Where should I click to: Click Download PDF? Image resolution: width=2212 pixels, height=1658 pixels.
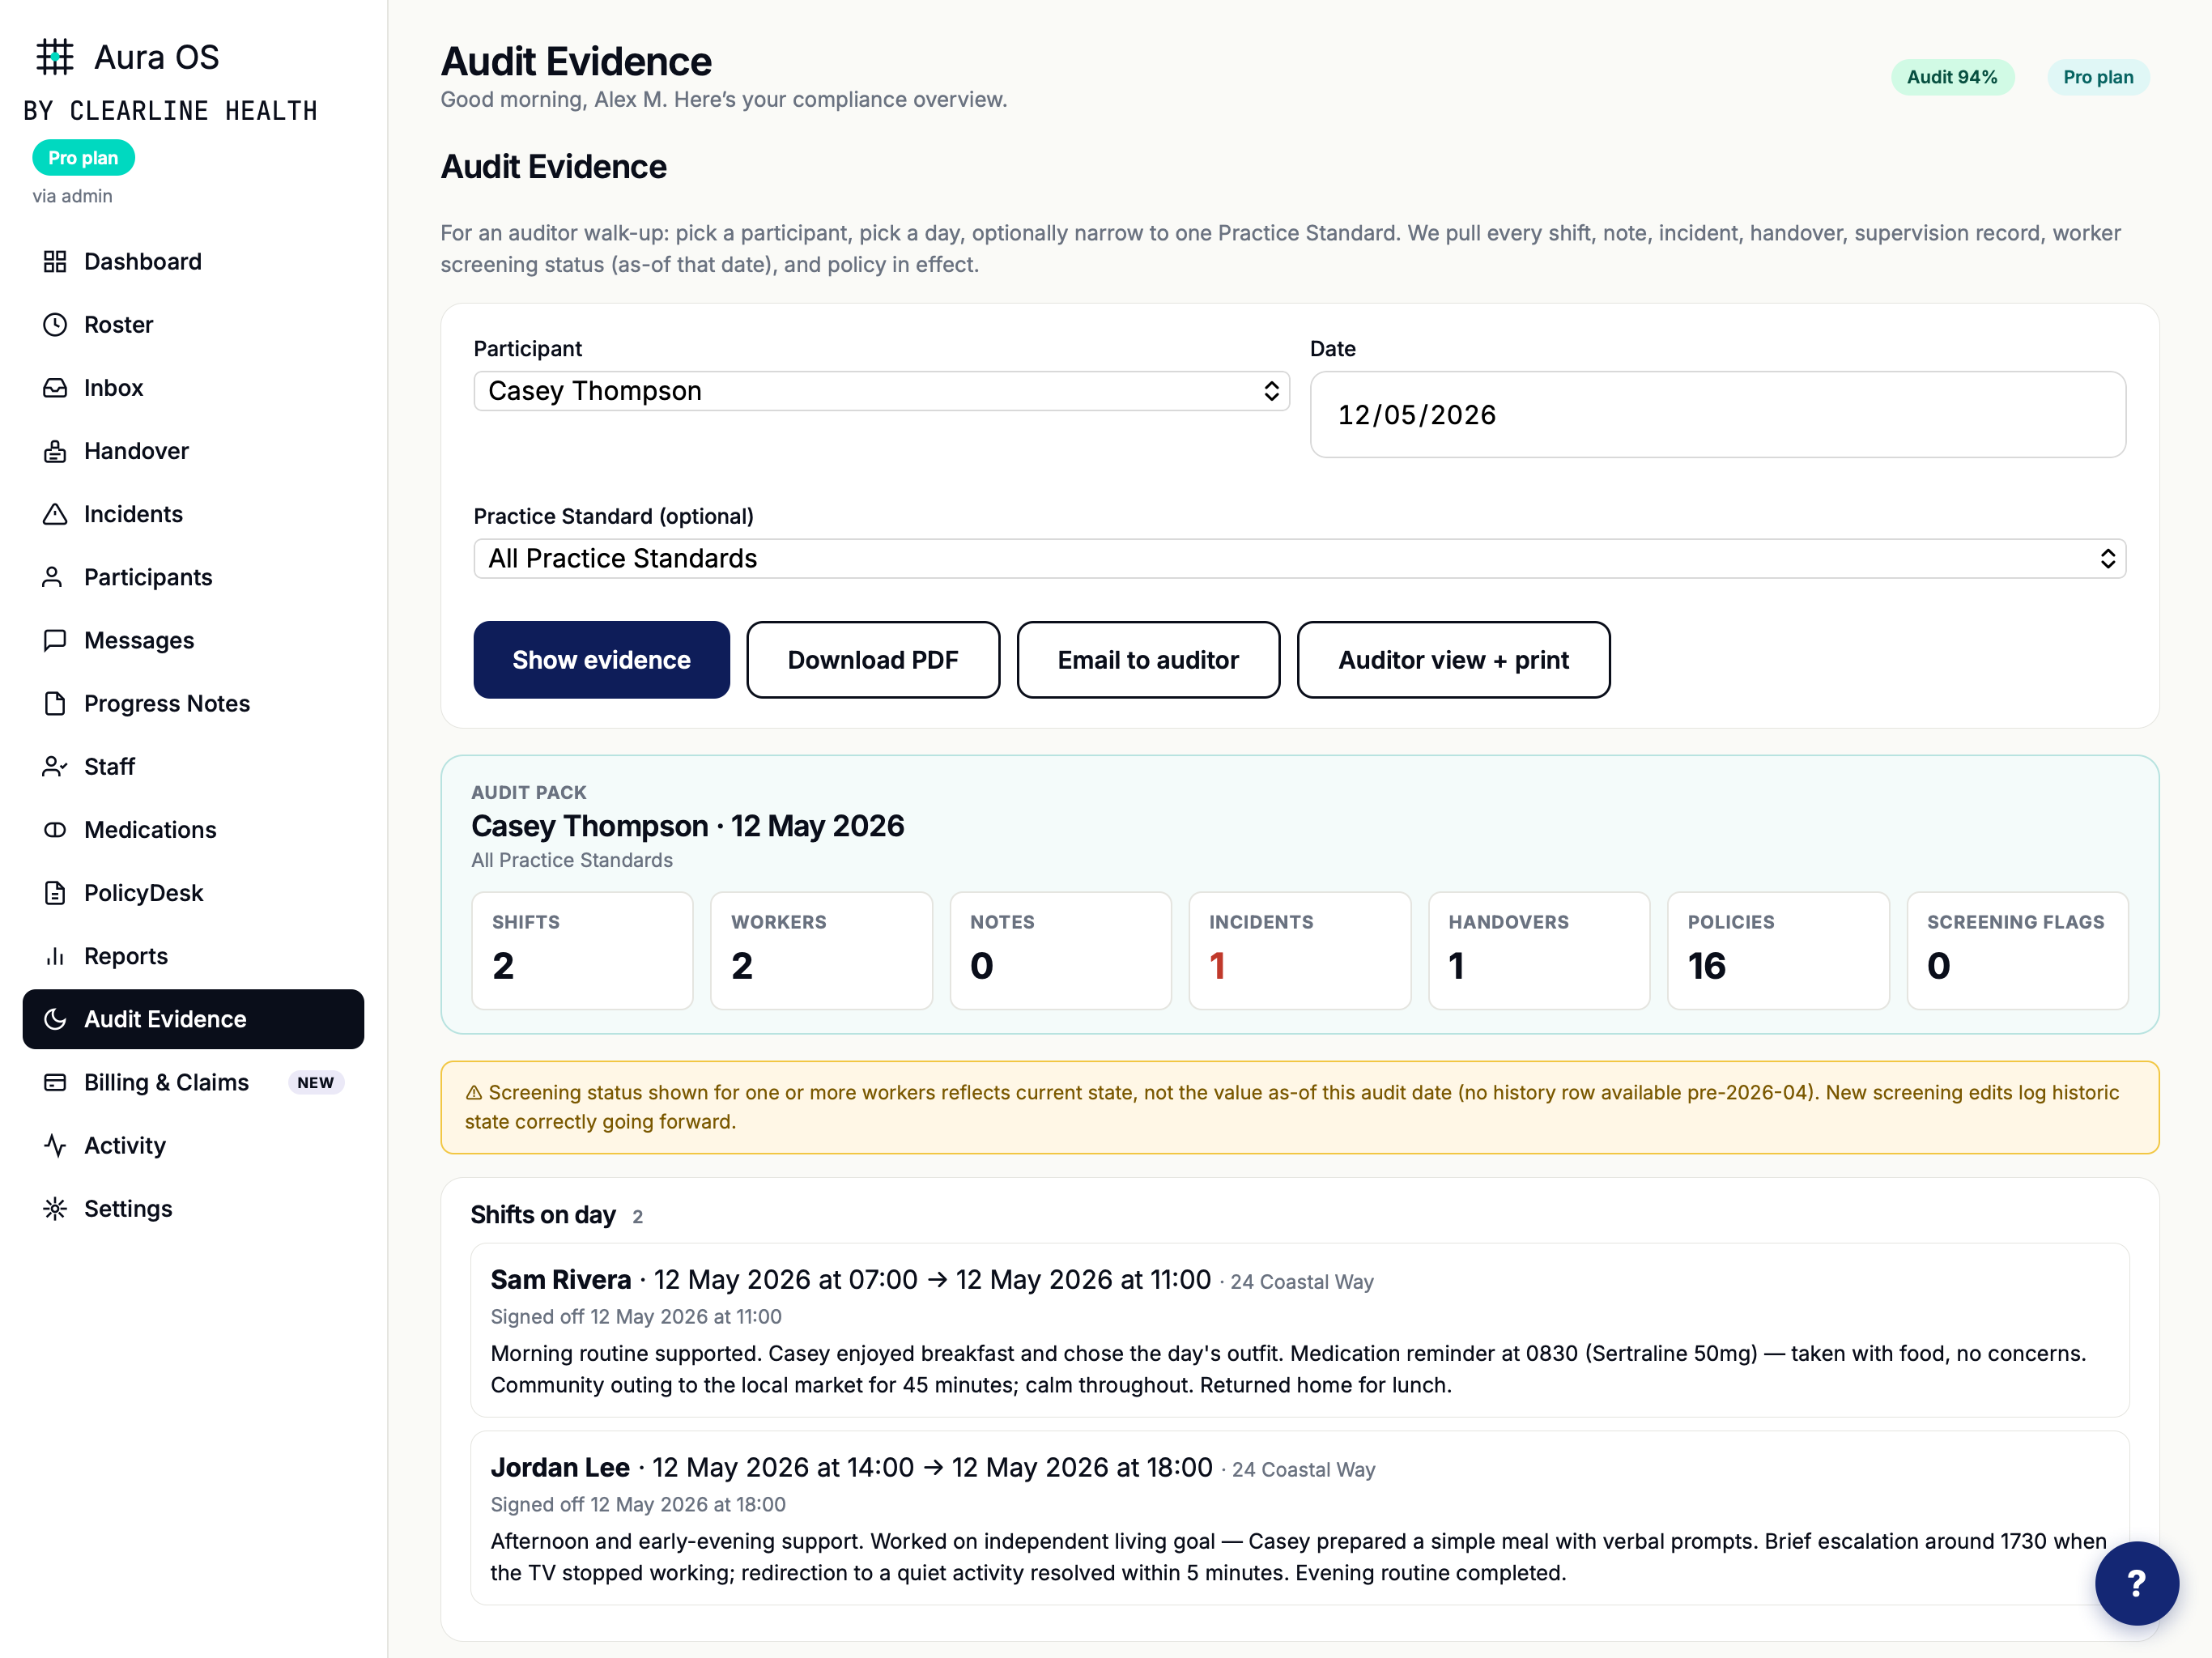872,660
